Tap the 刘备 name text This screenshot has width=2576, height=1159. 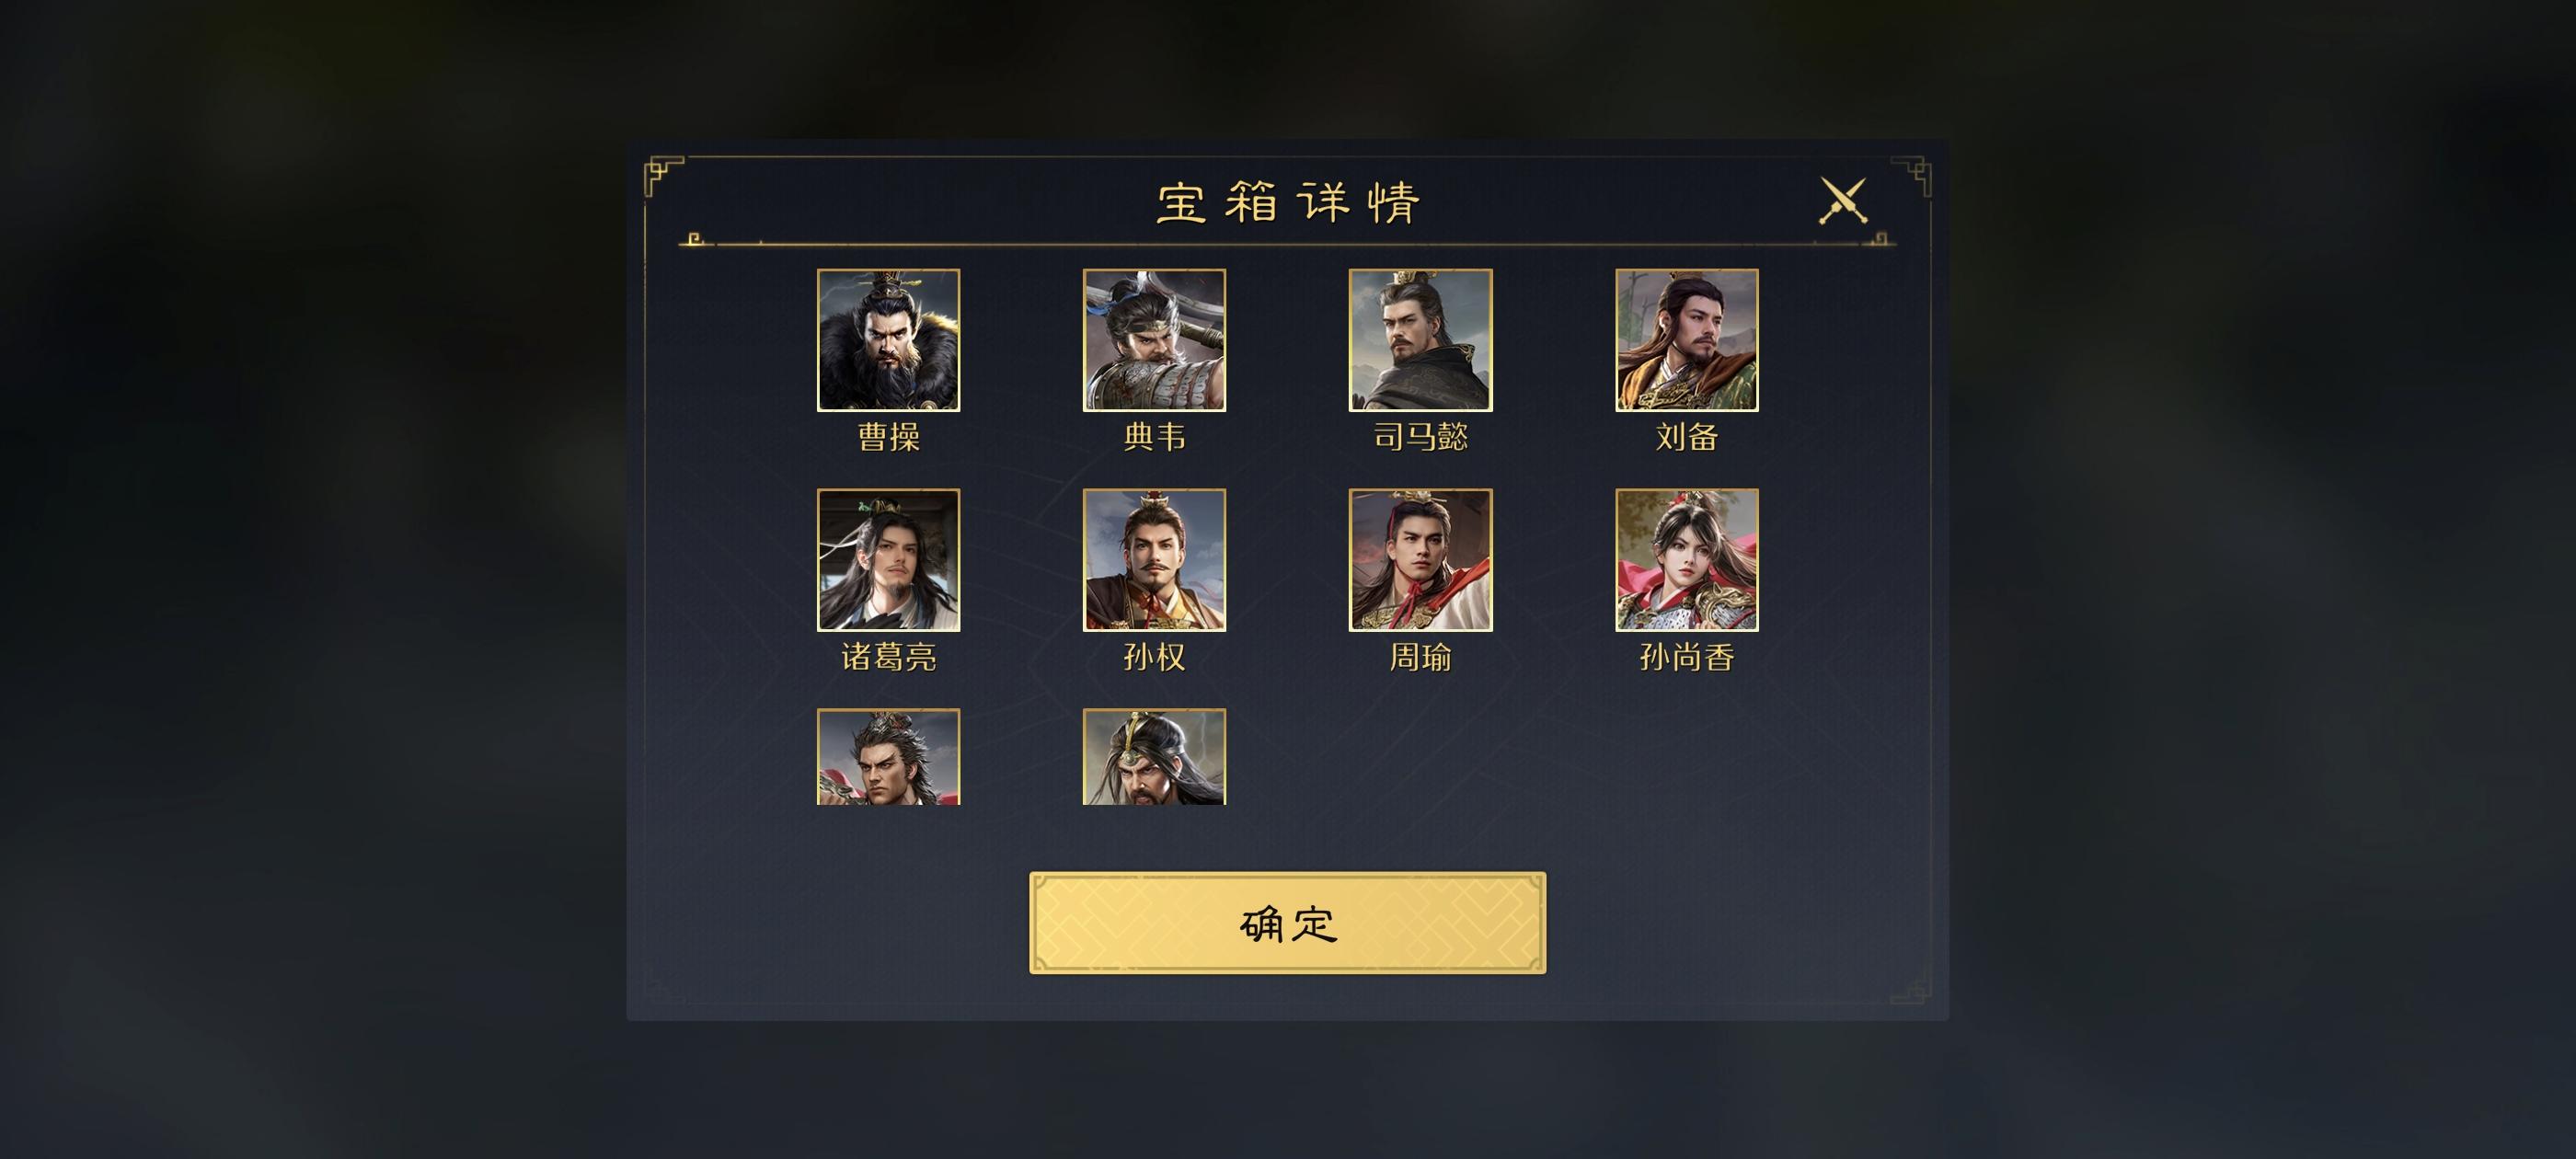(1687, 437)
